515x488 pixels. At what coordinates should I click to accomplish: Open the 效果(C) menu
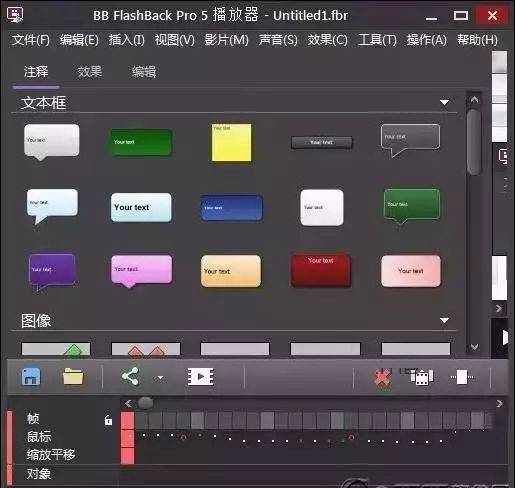(x=327, y=40)
